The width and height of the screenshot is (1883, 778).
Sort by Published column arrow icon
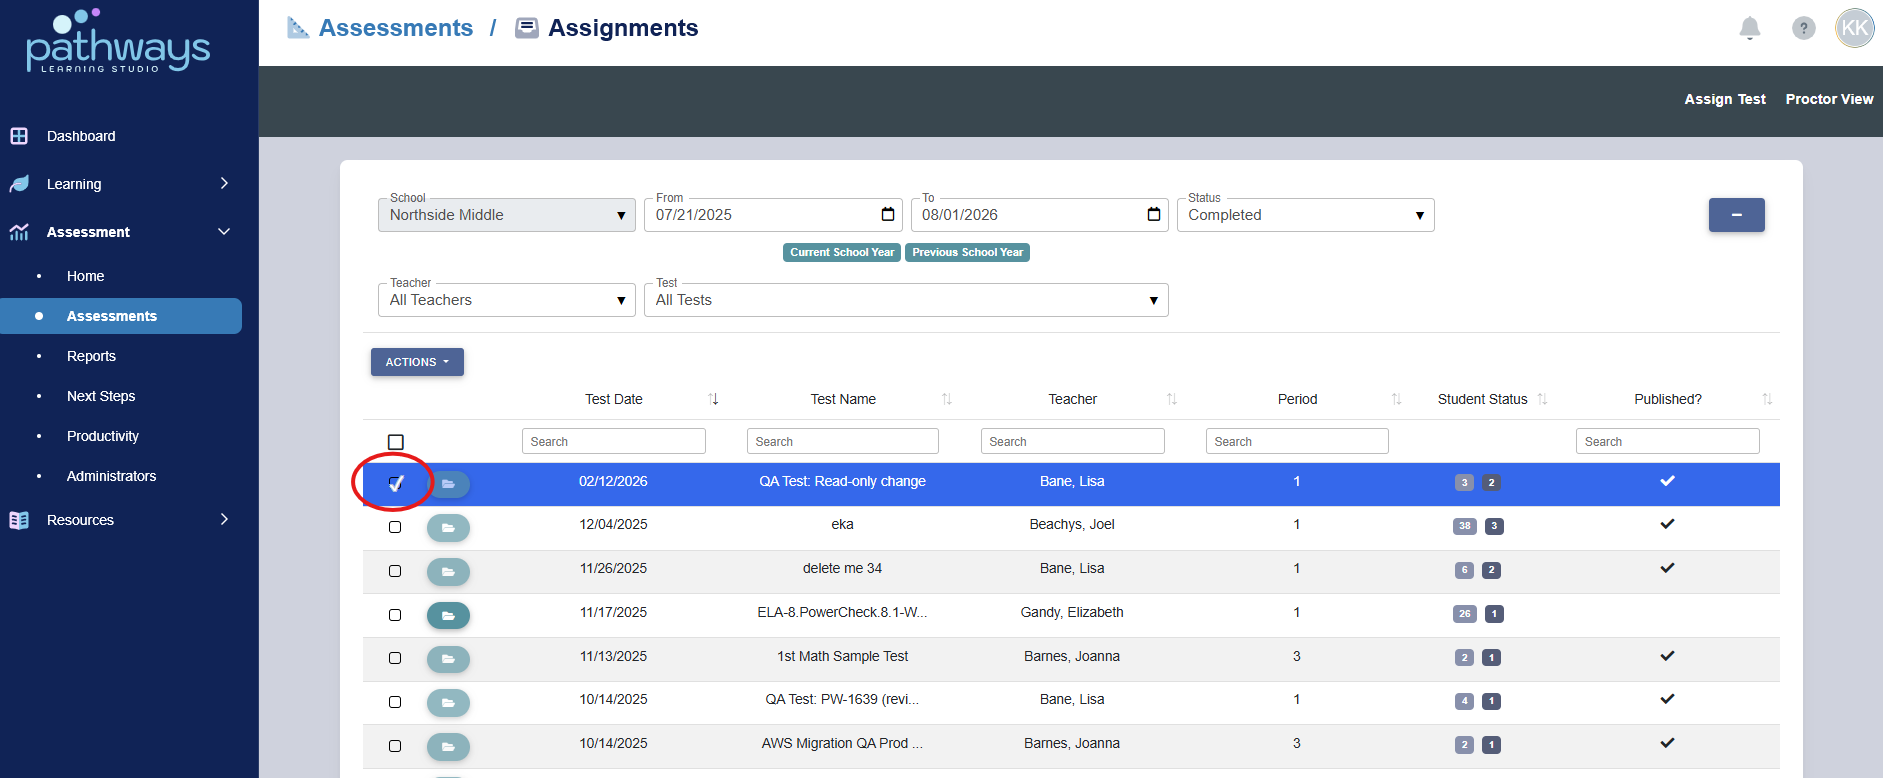1767,399
